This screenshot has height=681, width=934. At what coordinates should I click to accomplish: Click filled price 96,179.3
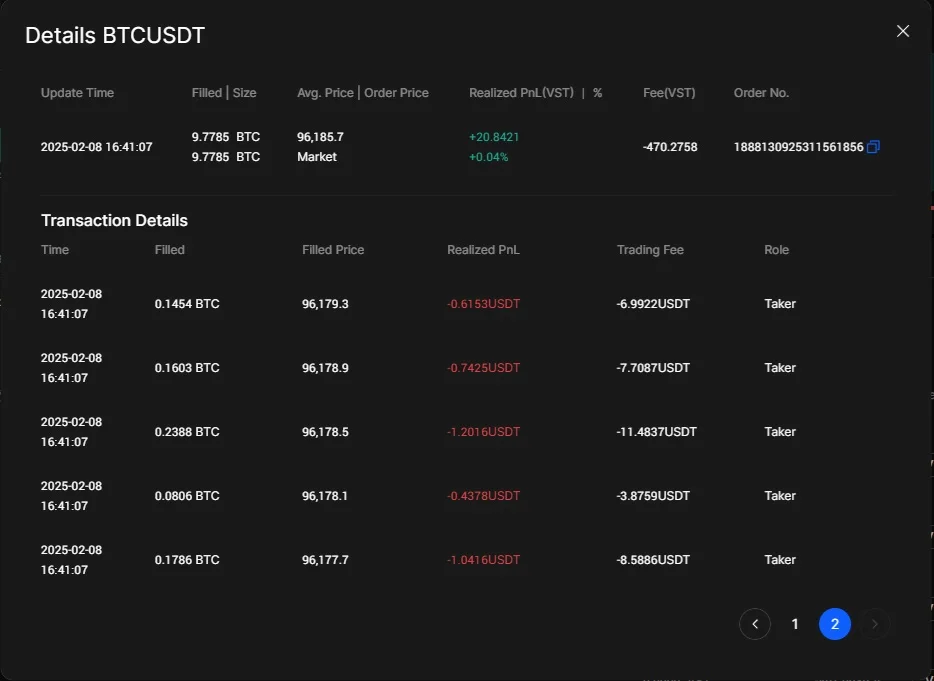(325, 304)
